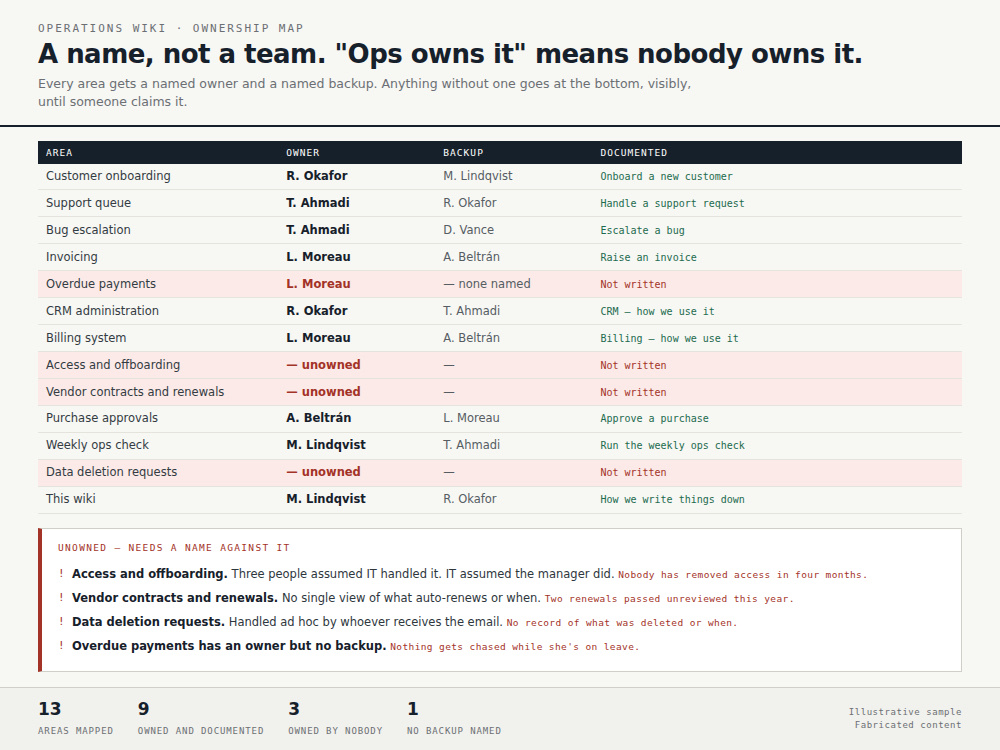
Task: Click 'unowned' in Access and offboarding row
Action: pyautogui.click(x=323, y=365)
